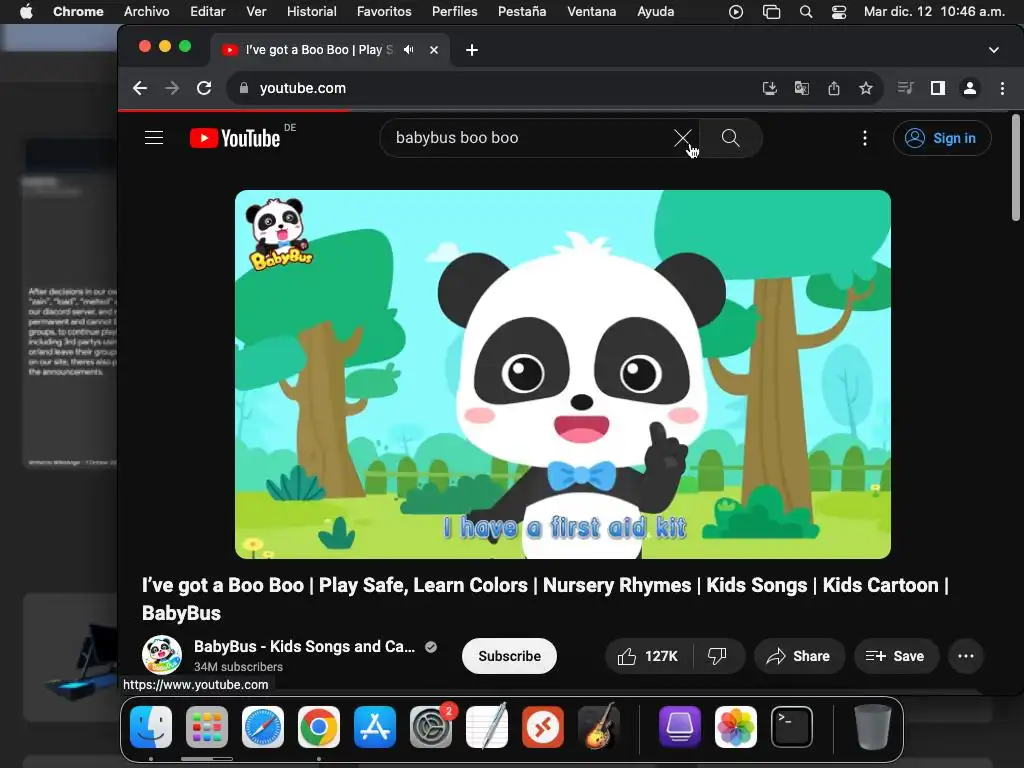Clear the search query with X

click(682, 138)
